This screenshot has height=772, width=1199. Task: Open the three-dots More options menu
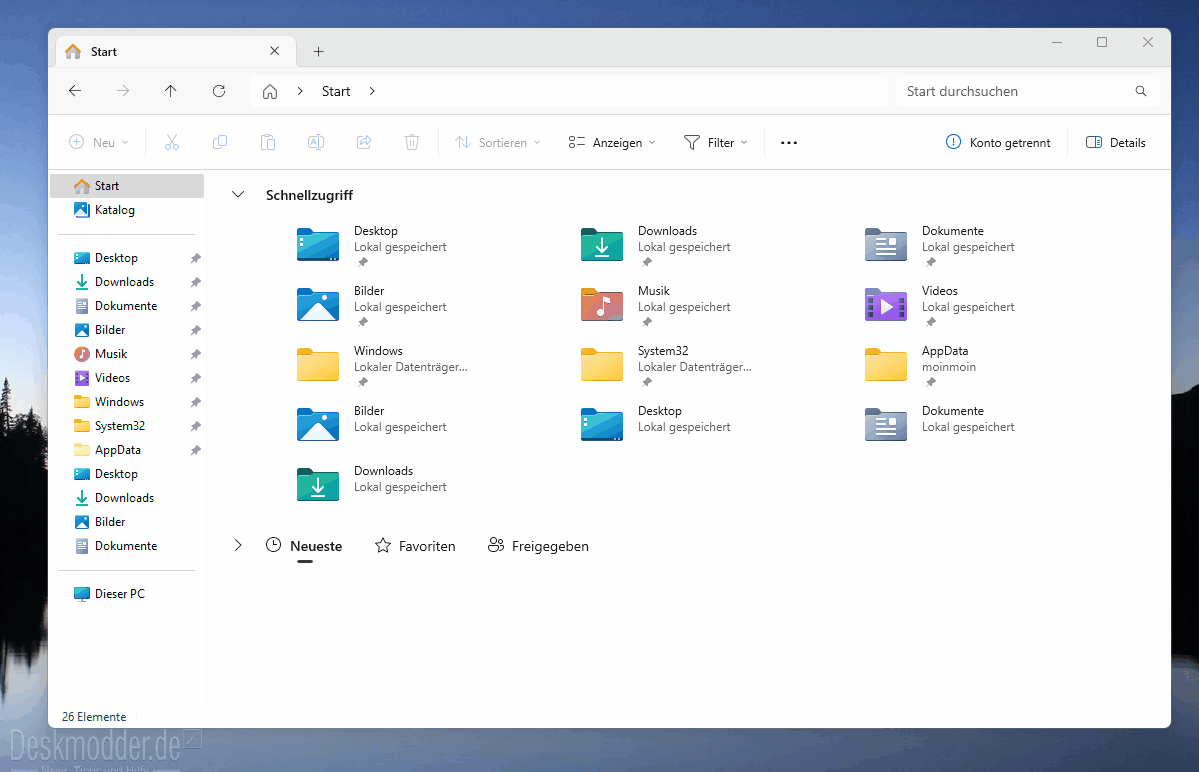789,143
